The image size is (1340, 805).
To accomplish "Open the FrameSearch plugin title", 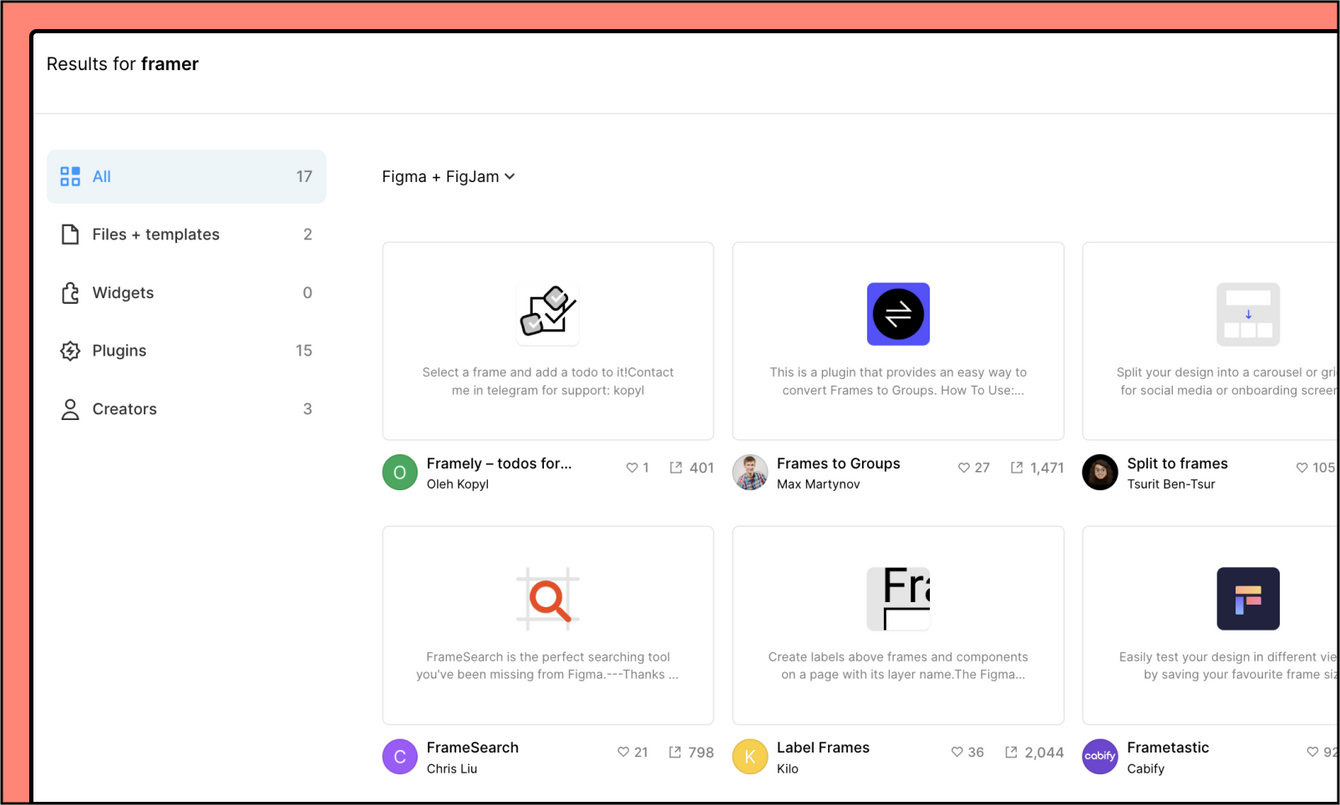I will pos(473,748).
